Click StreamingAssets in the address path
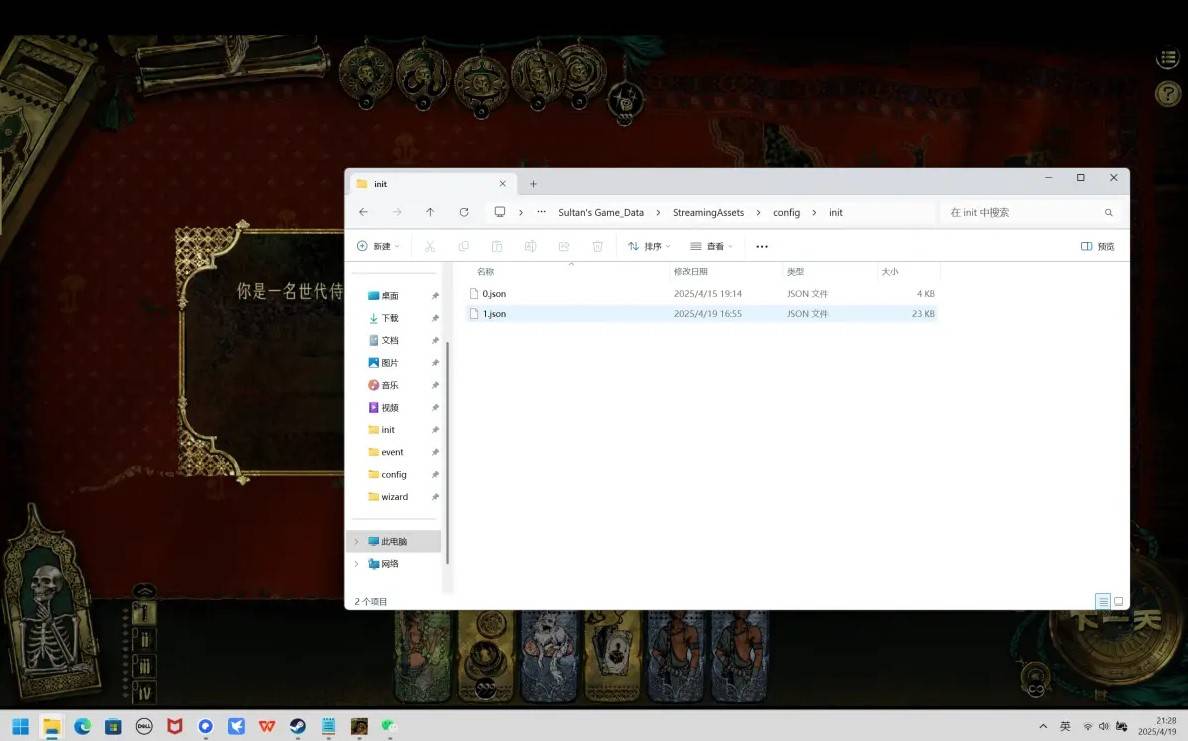1188x741 pixels. pos(708,212)
